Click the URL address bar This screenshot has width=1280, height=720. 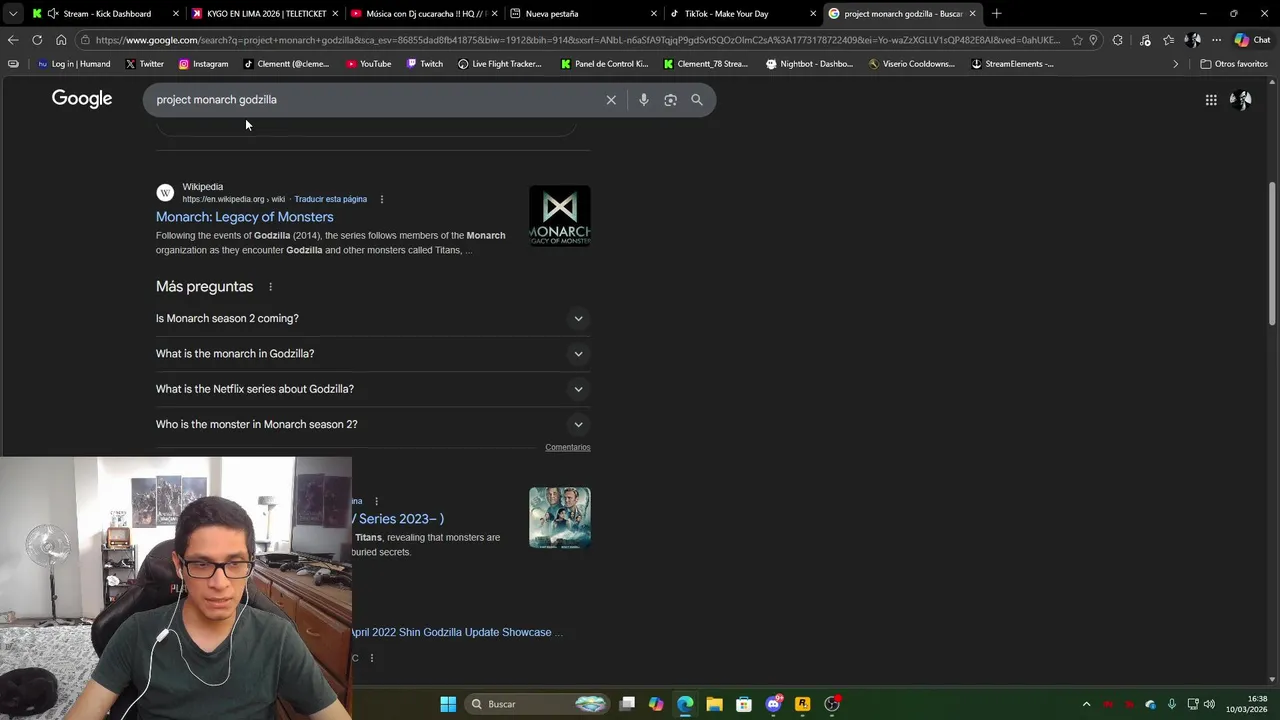click(x=578, y=40)
